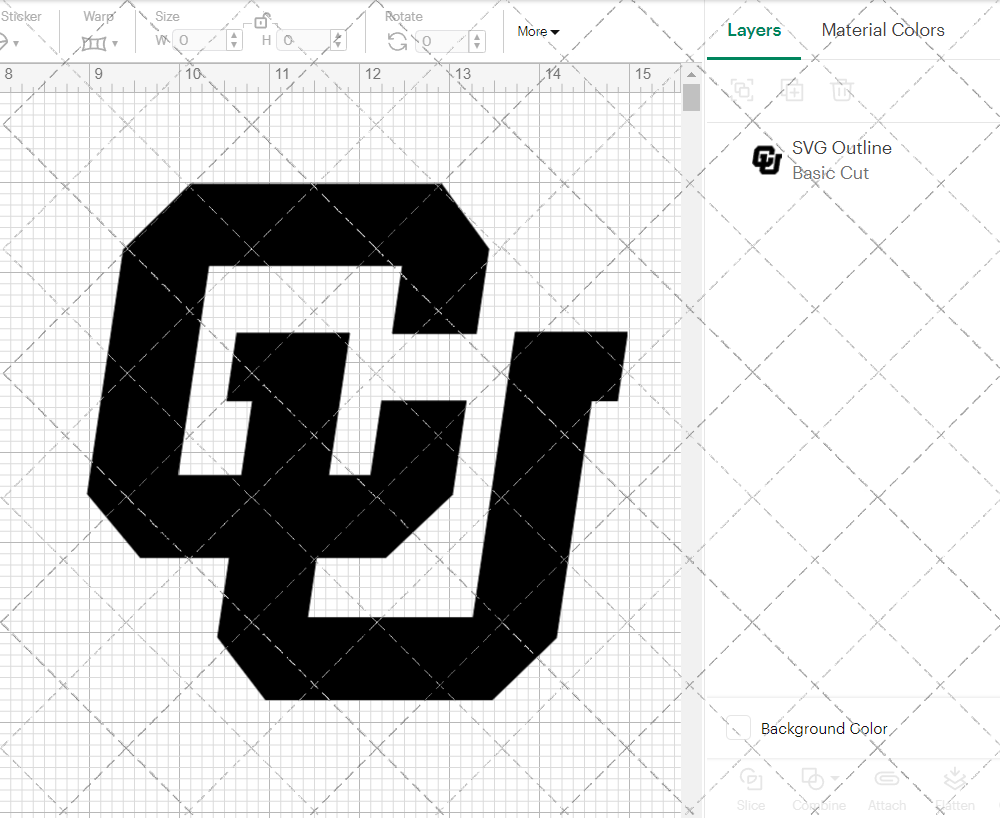
Task: Click the Group layers icon
Action: [742, 90]
